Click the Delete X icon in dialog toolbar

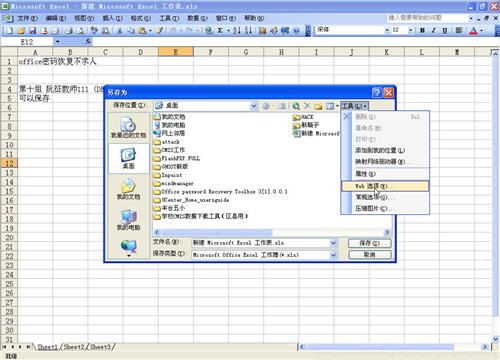tap(307, 106)
